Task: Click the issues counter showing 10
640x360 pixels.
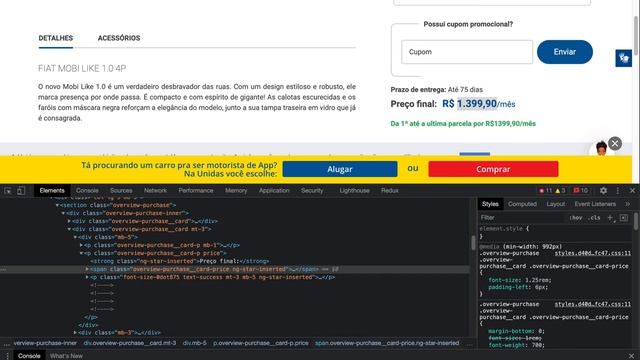Action: coord(581,191)
